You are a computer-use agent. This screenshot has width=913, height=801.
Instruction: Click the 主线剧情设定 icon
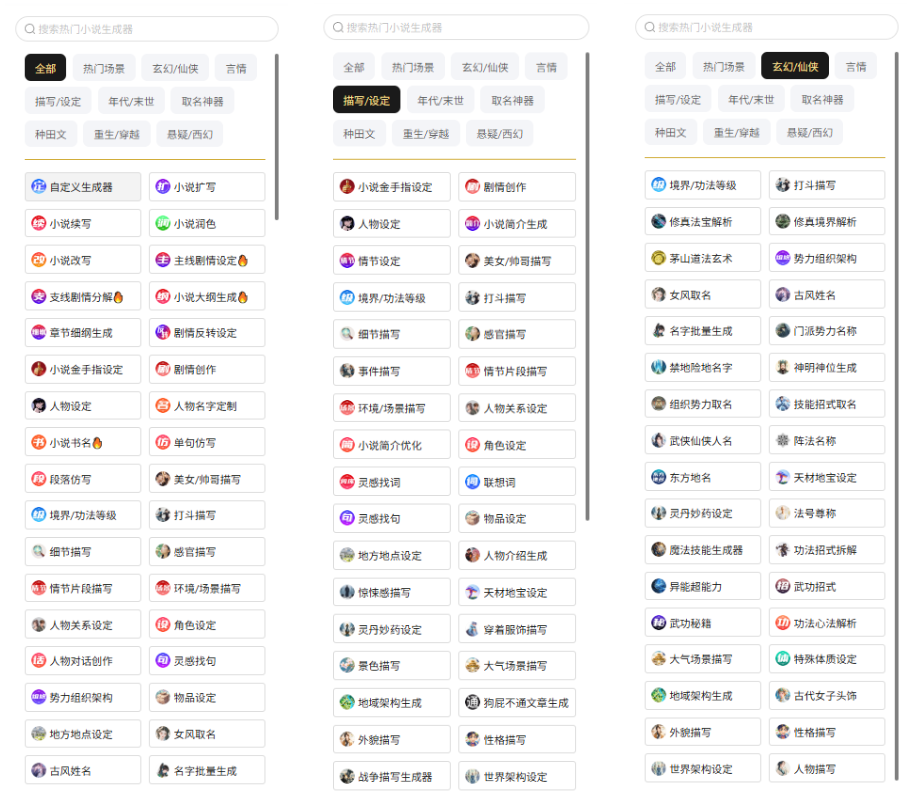pyautogui.click(x=162, y=260)
